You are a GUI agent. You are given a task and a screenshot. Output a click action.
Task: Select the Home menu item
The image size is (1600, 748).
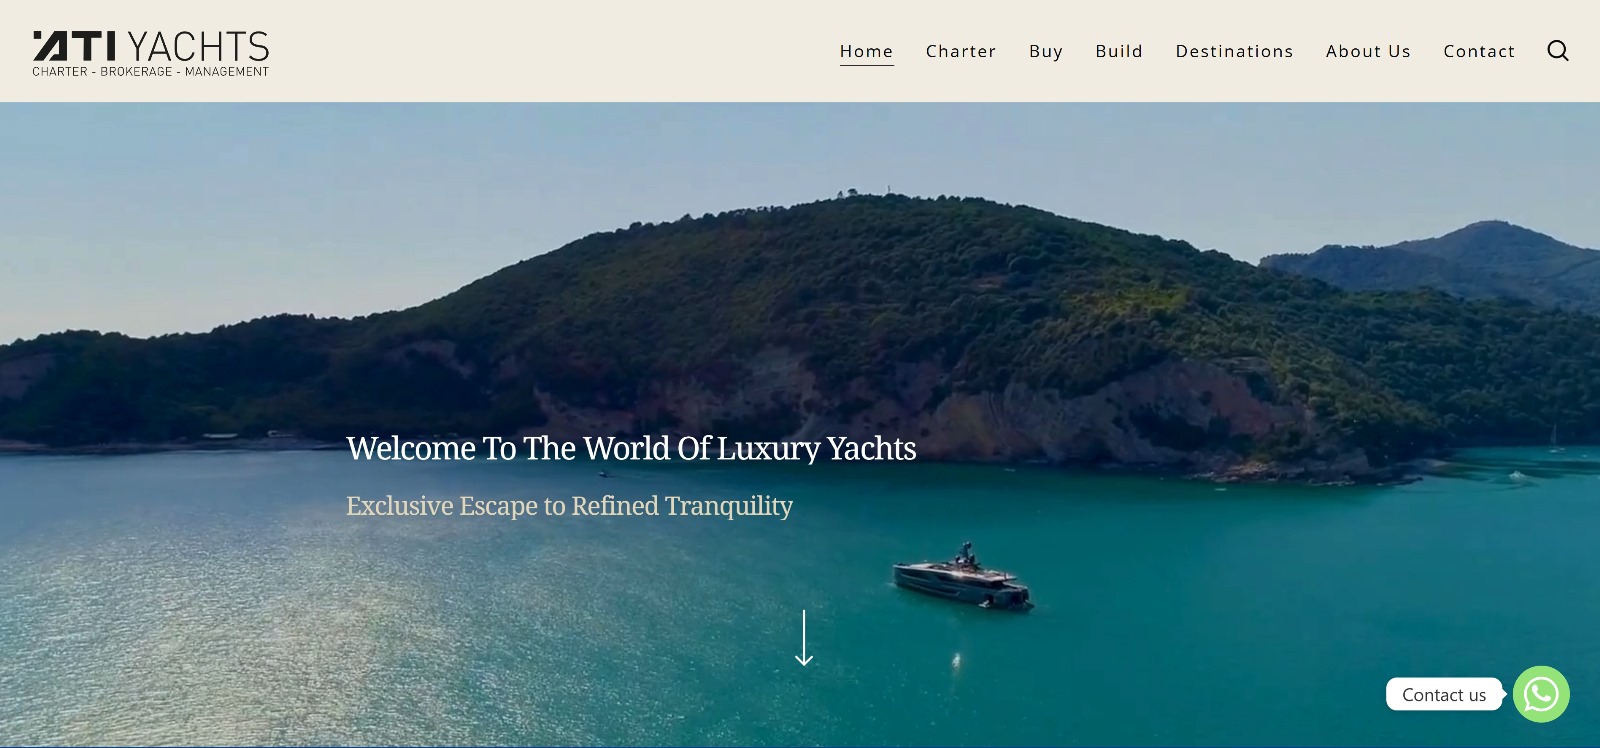(x=866, y=51)
